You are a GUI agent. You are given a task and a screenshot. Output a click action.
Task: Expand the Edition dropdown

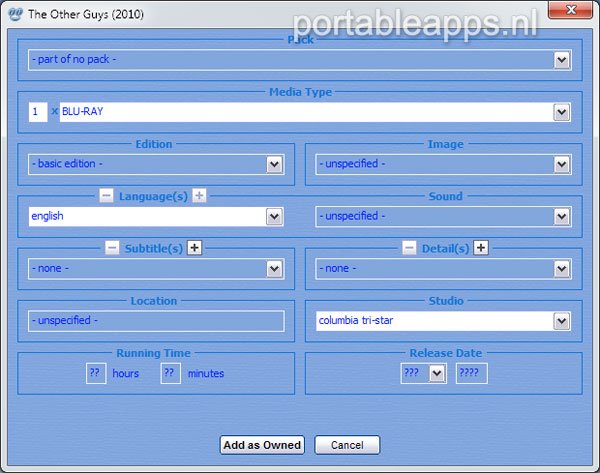(x=274, y=164)
